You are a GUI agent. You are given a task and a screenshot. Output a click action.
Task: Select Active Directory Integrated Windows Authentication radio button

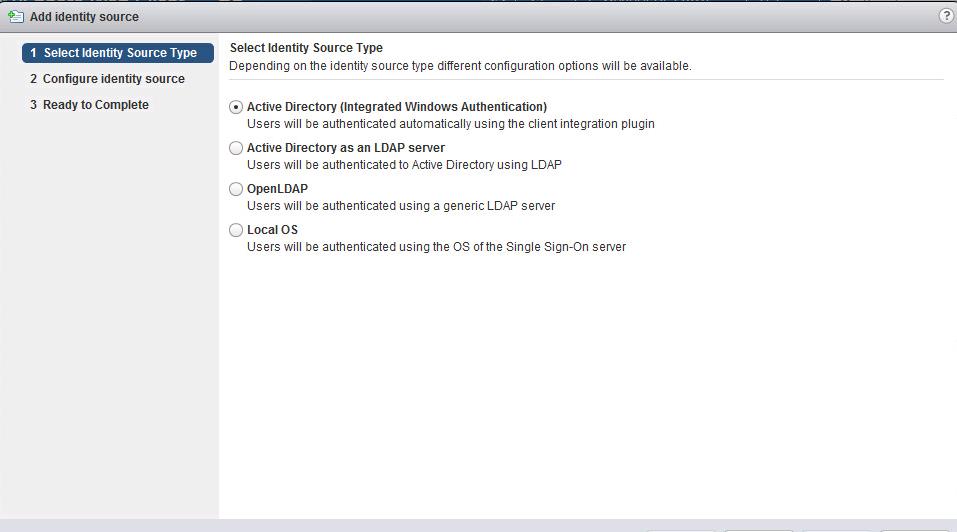tap(236, 107)
